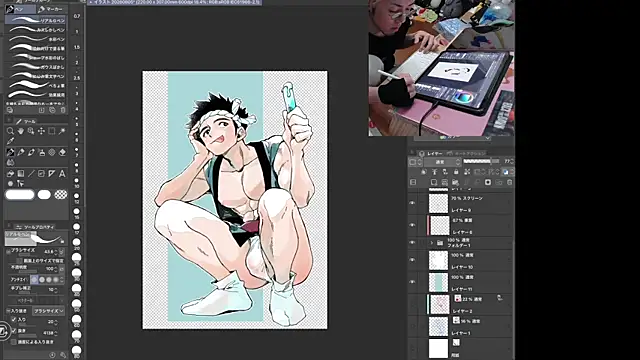Select the Text tool
This screenshot has height=360, width=640.
tap(62, 173)
